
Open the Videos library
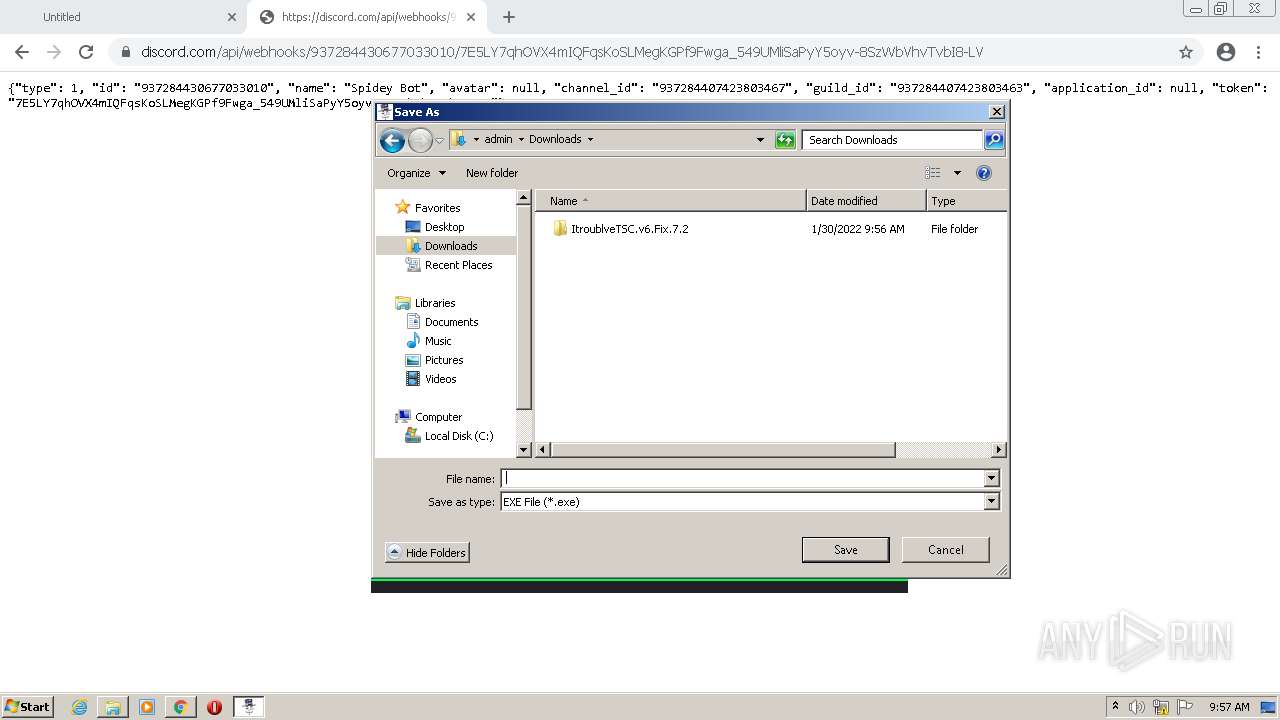click(440, 379)
